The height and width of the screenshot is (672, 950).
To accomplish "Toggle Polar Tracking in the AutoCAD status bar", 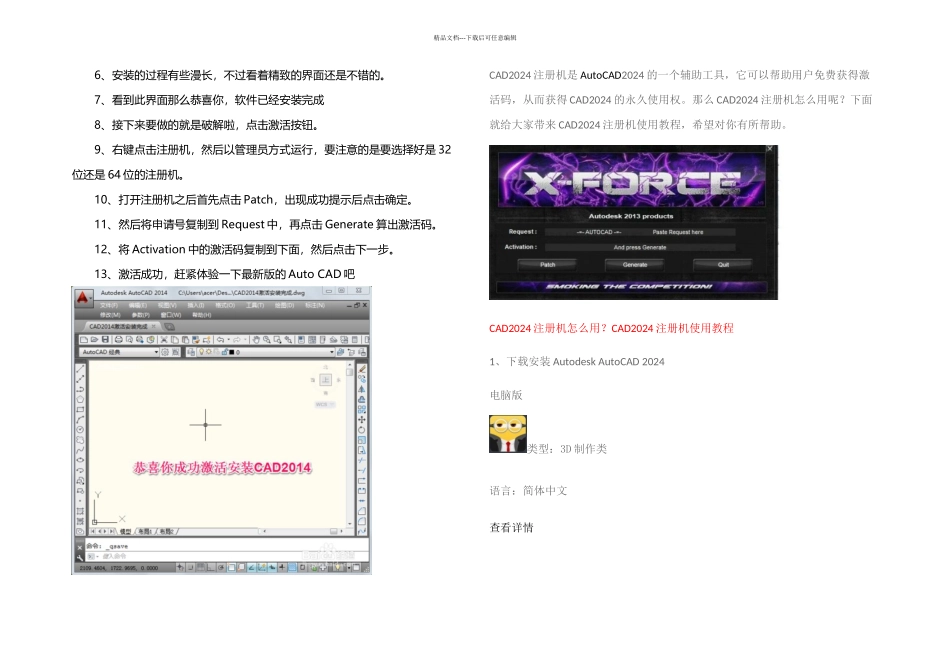I will point(221,568).
